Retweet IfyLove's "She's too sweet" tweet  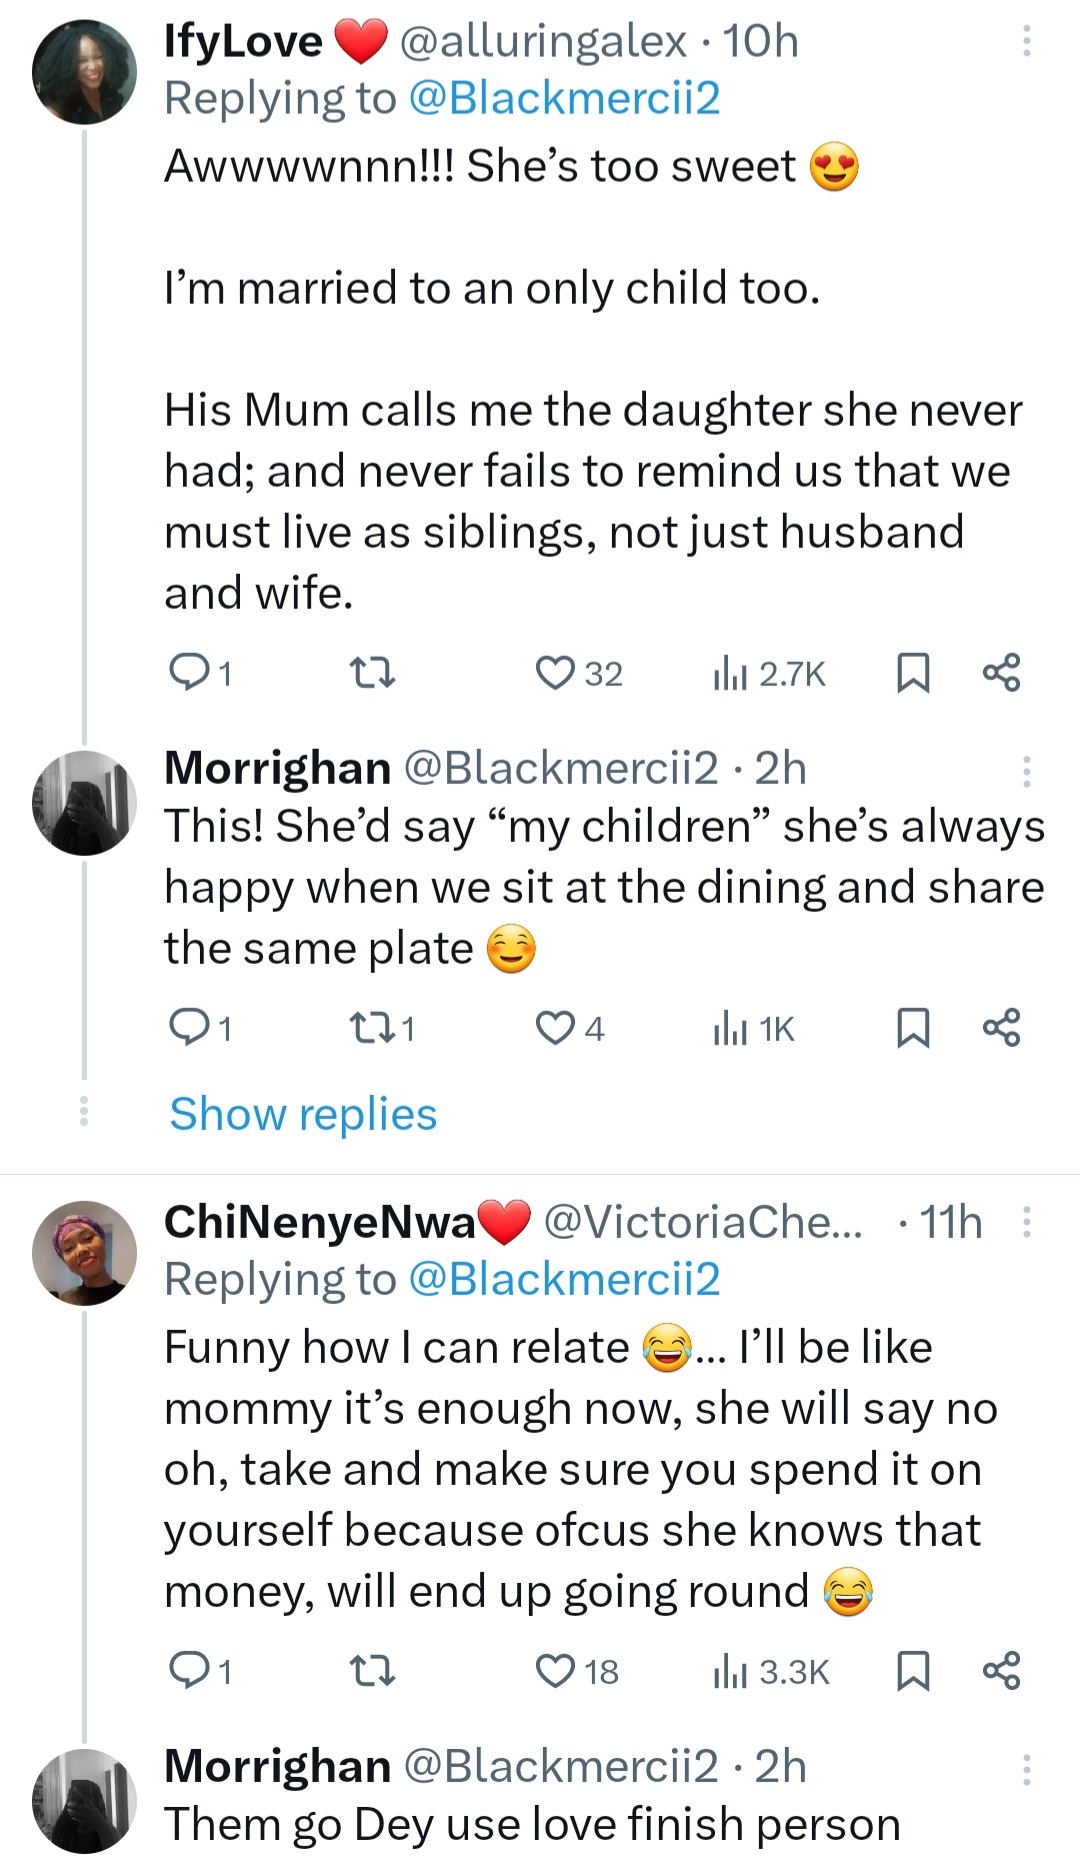coord(375,673)
